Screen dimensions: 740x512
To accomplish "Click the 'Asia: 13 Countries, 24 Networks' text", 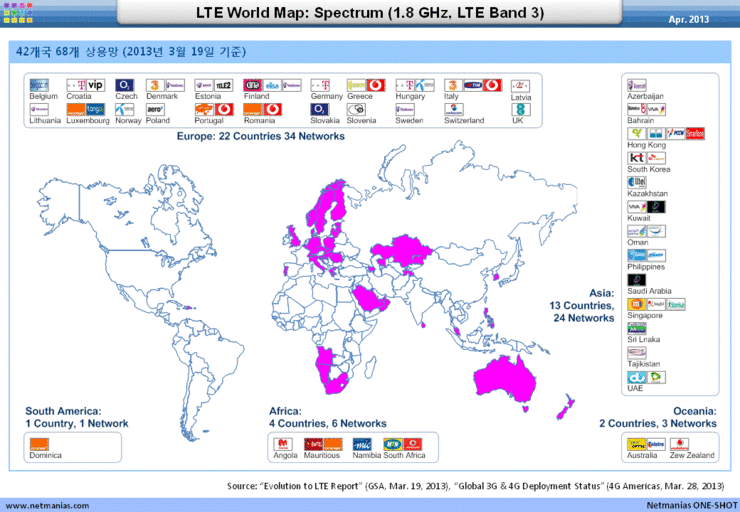I will click(x=582, y=305).
